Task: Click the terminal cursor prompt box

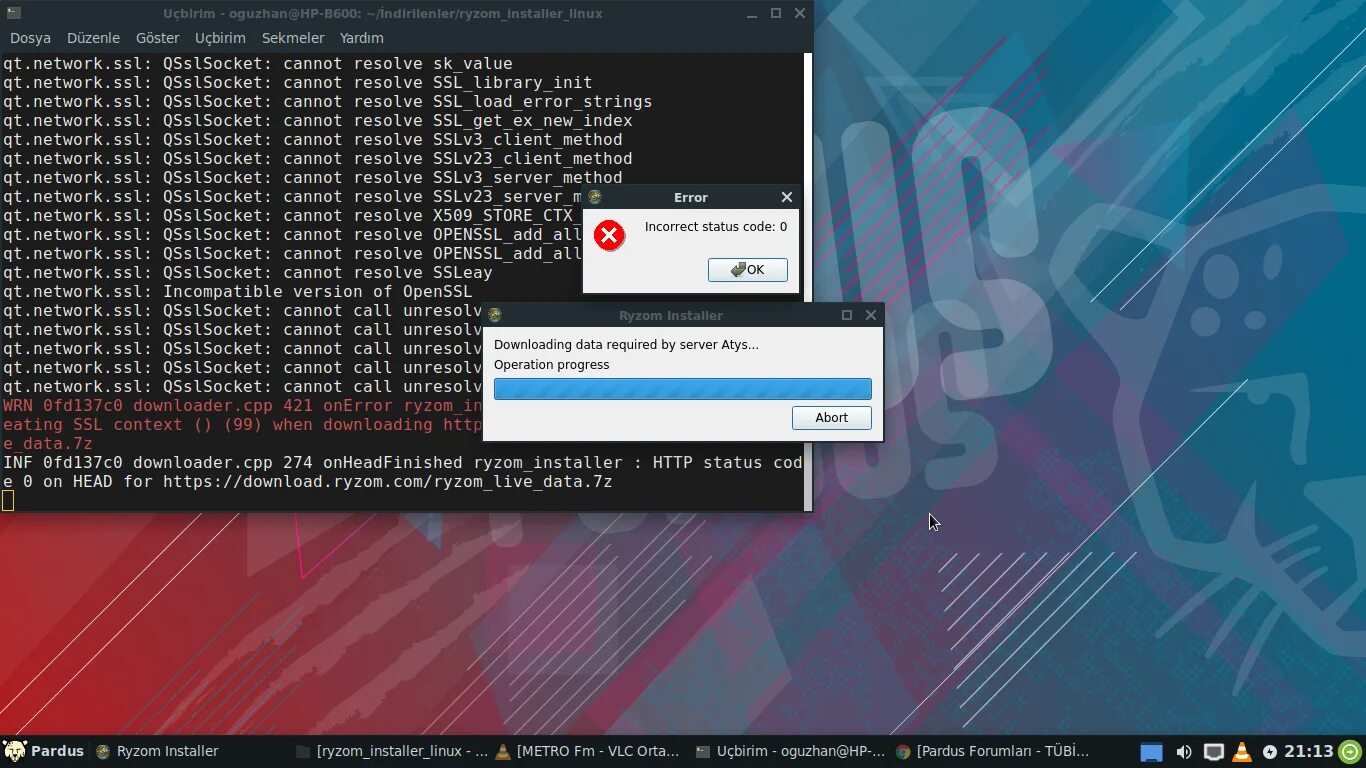Action: click(x=8, y=501)
